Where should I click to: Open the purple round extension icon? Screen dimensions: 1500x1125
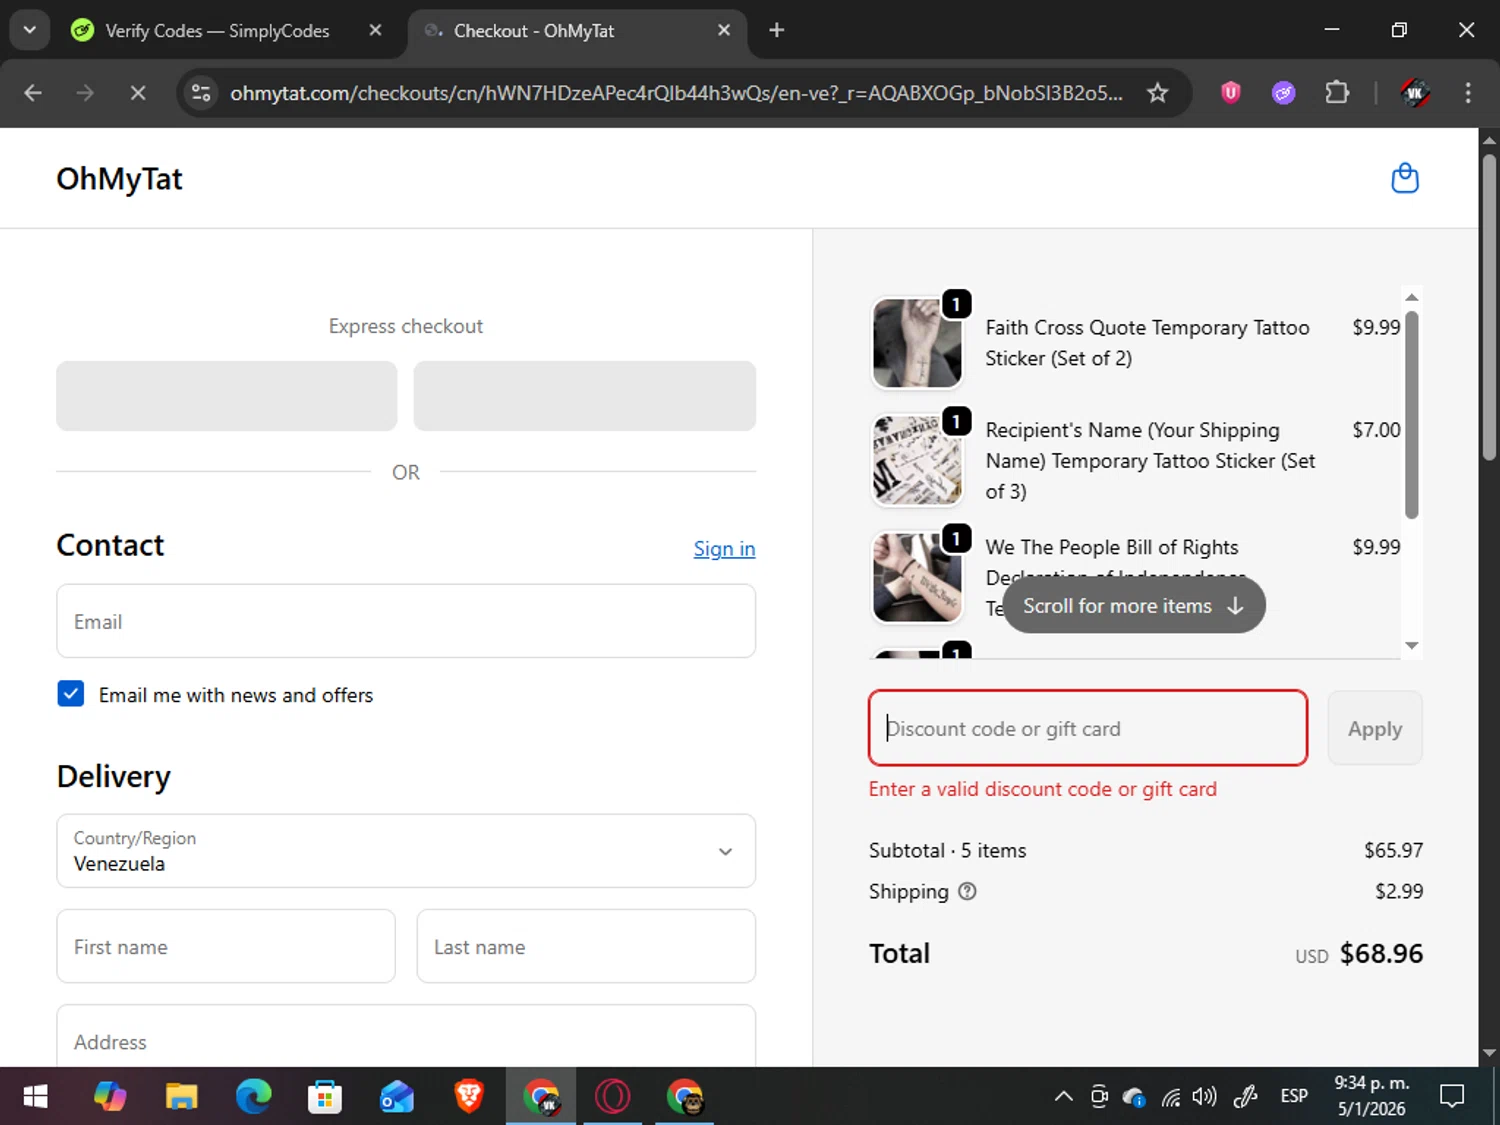point(1283,93)
